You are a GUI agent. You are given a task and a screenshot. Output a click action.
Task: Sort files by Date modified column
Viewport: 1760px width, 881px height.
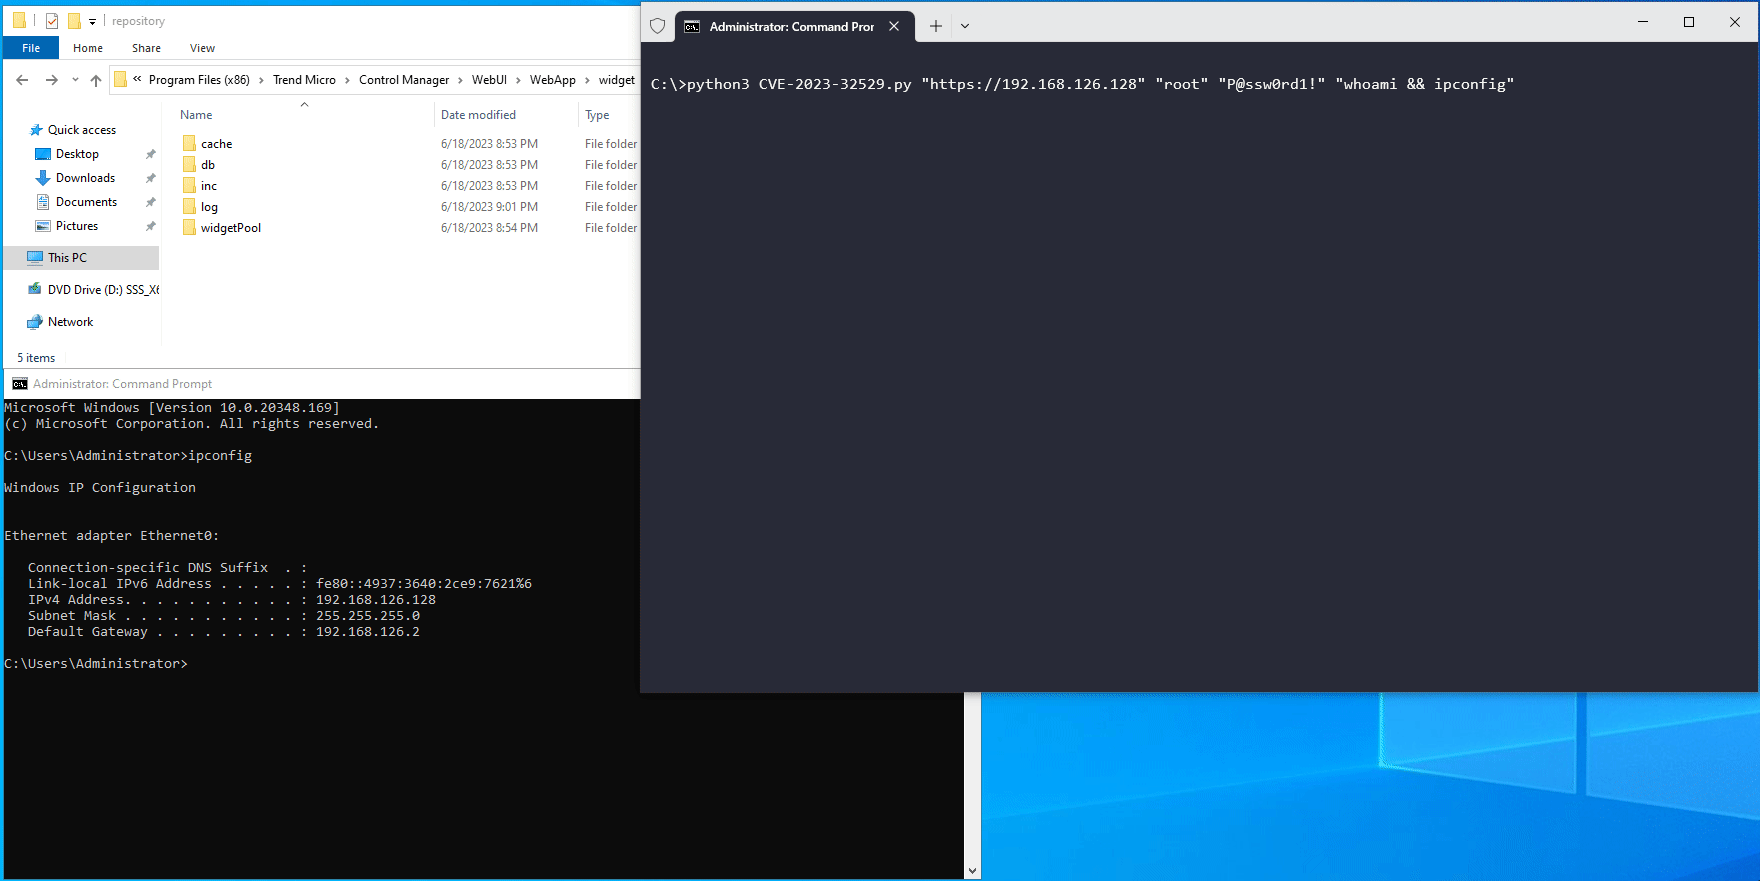click(x=478, y=115)
